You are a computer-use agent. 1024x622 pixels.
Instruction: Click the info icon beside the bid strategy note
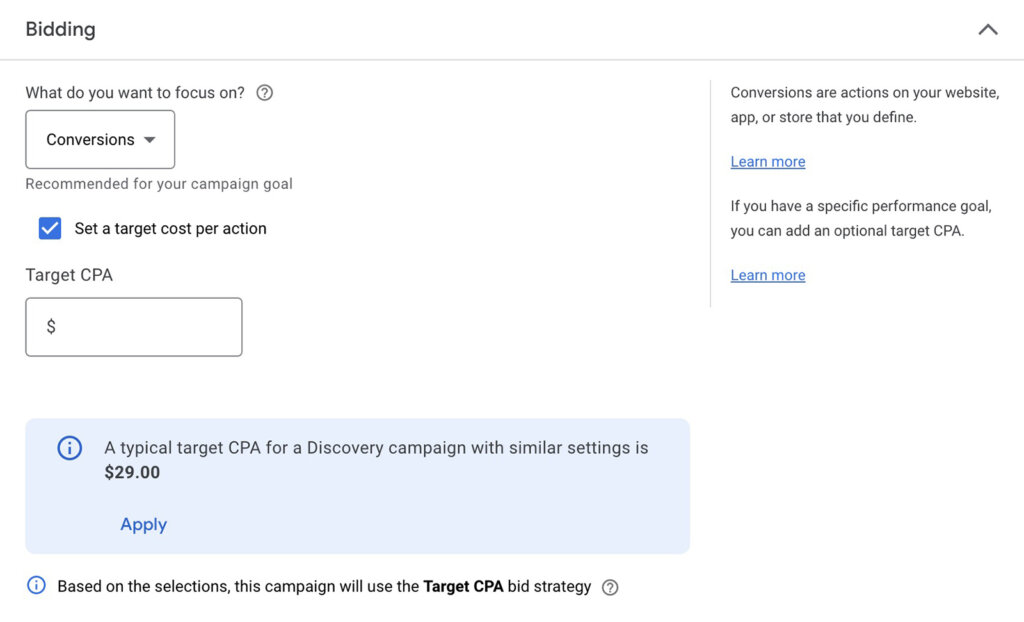(36, 586)
